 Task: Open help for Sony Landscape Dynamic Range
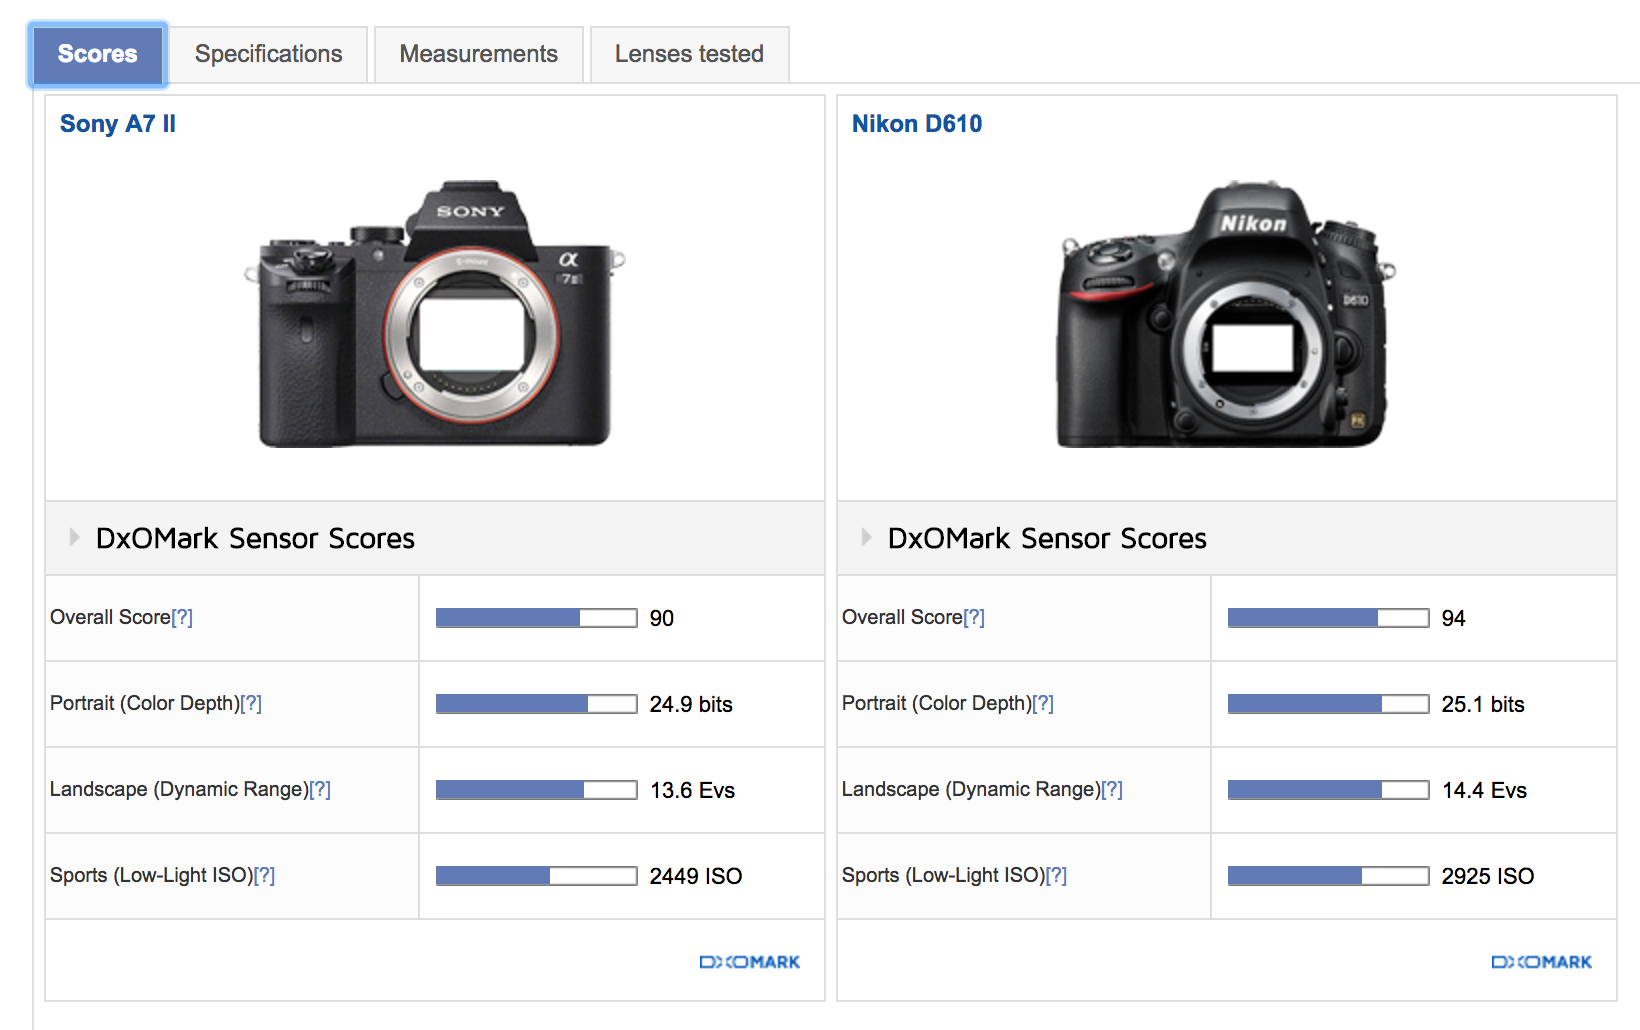click(x=320, y=790)
